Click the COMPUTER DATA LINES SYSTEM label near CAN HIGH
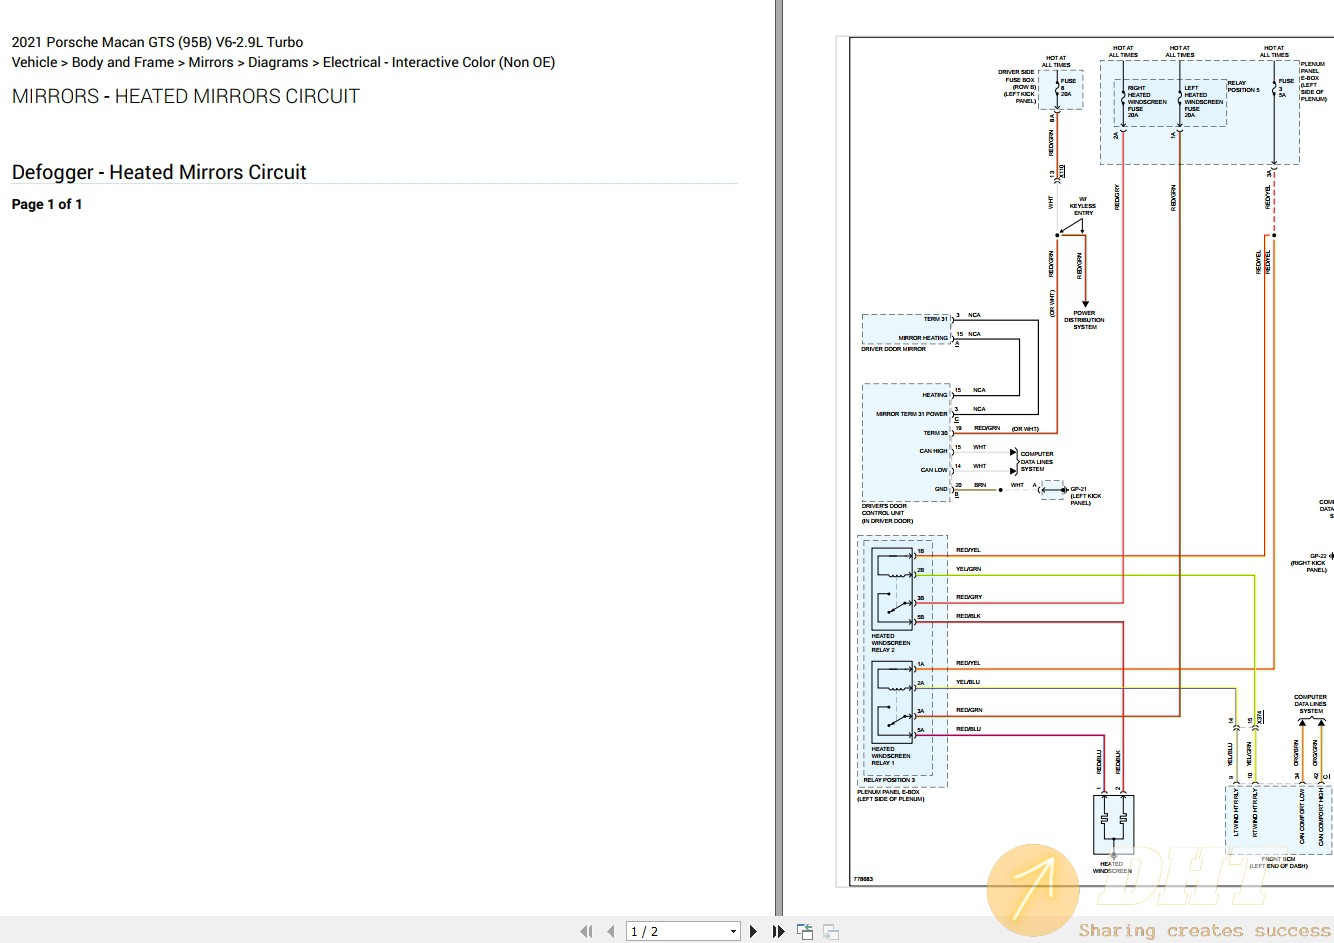 coord(1036,461)
